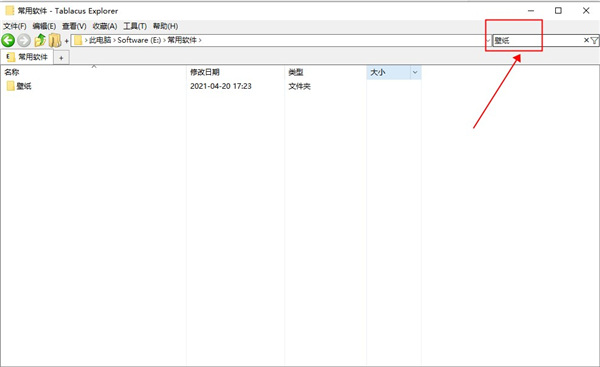Expand chevron after 常用软件 breadcrumb
Viewport: 600px width, 367px height.
[200, 40]
